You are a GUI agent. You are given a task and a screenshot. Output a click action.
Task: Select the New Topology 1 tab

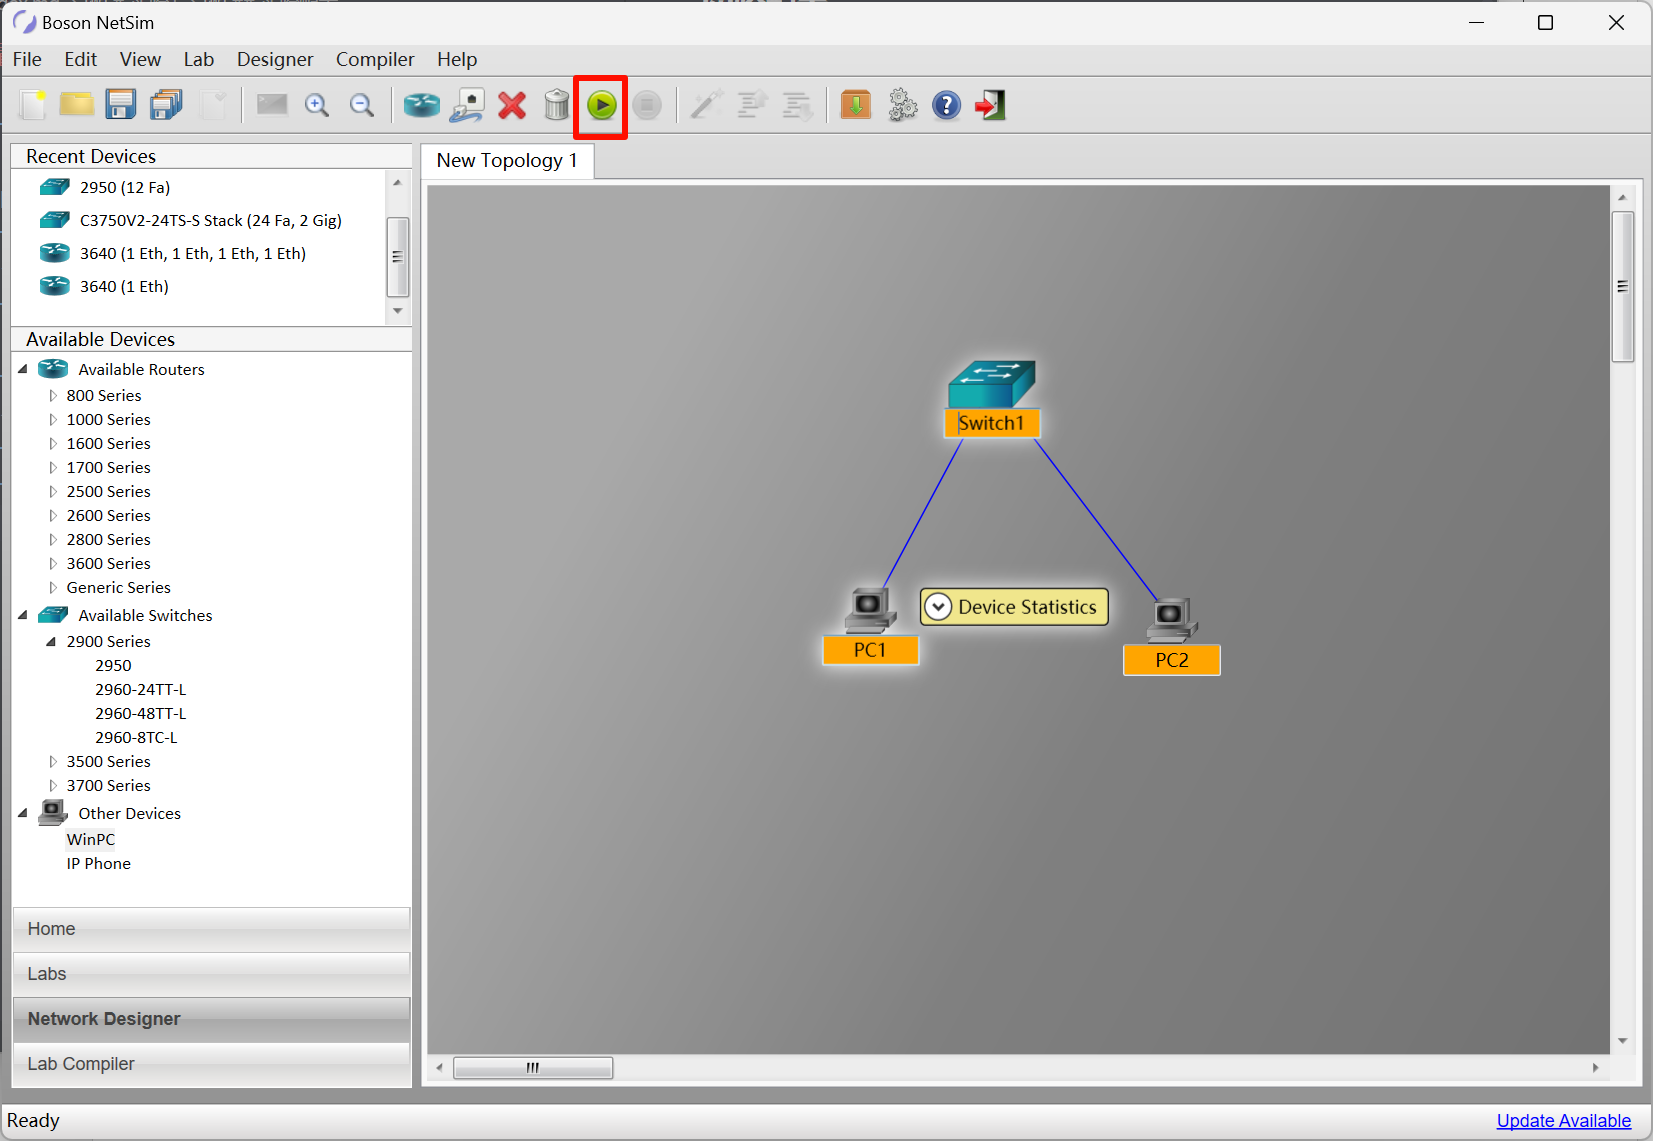coord(507,160)
